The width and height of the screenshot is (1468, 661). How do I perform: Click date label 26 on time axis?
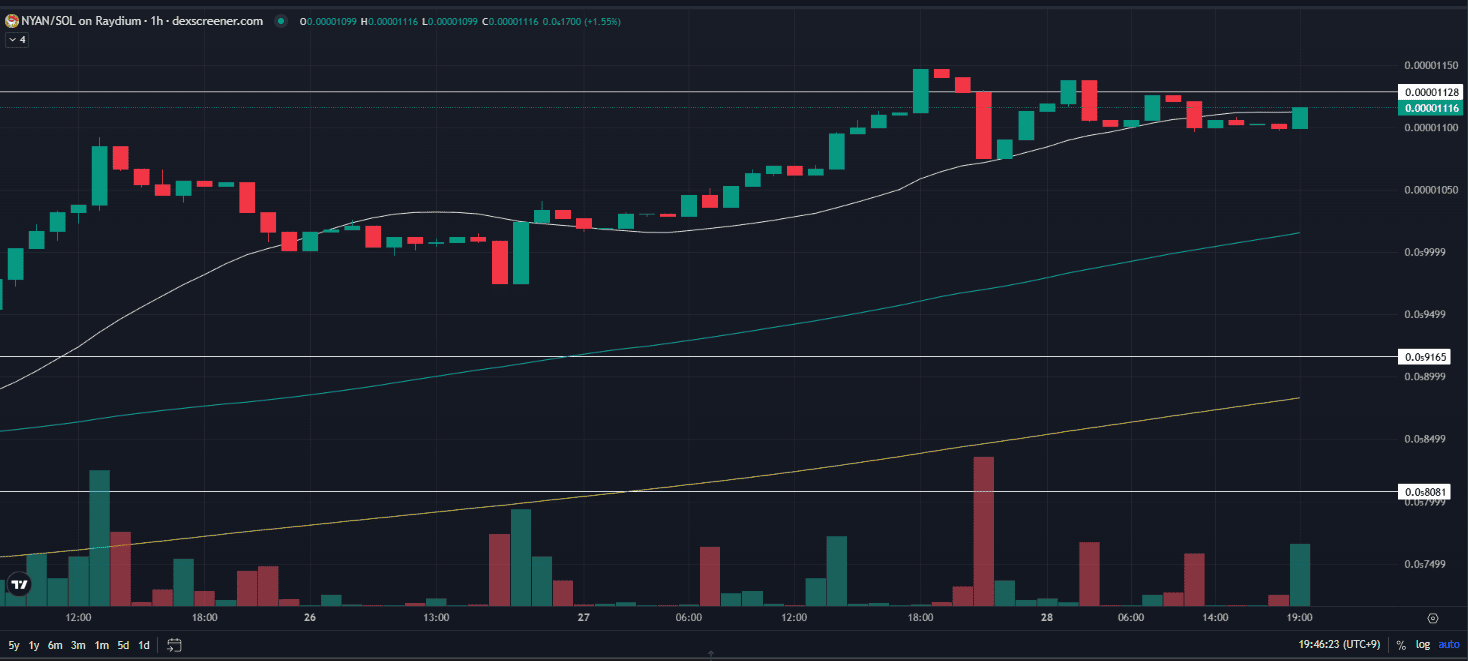[x=310, y=618]
